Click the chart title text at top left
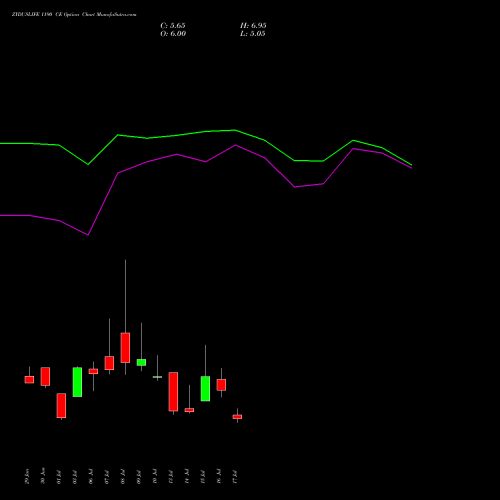The image size is (500, 500). point(74,15)
